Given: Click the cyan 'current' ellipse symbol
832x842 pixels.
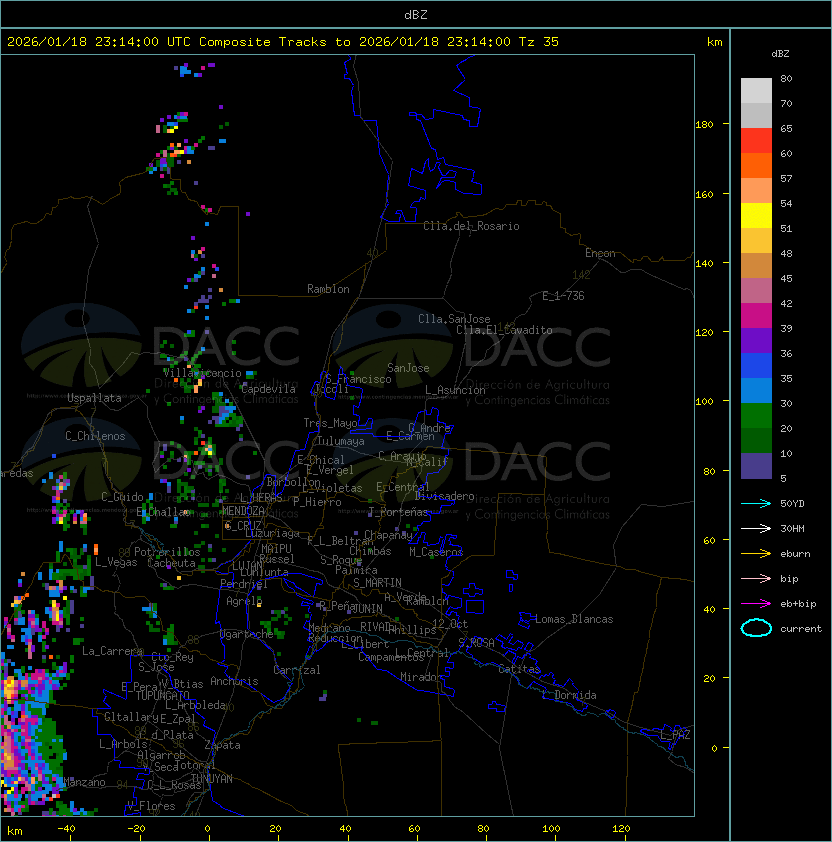Looking at the screenshot, I should click(x=756, y=628).
